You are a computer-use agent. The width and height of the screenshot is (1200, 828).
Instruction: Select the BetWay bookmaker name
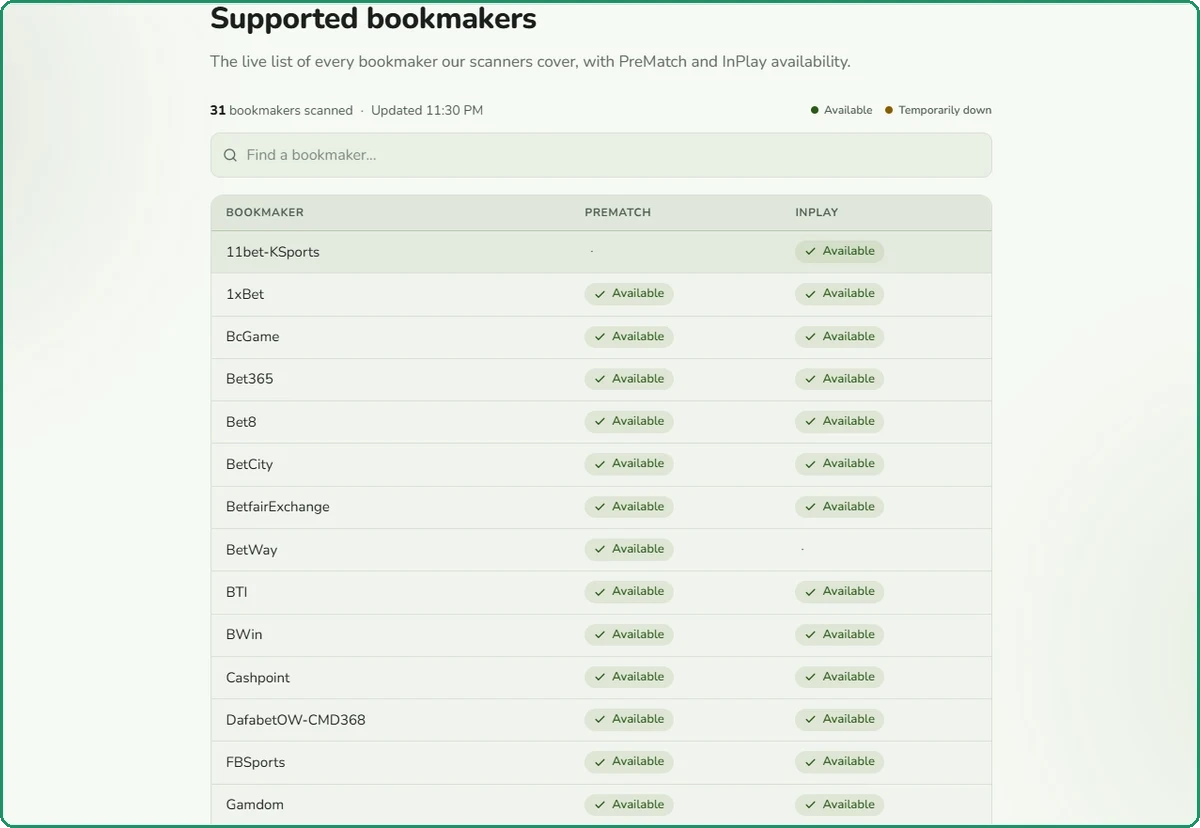[x=252, y=550]
